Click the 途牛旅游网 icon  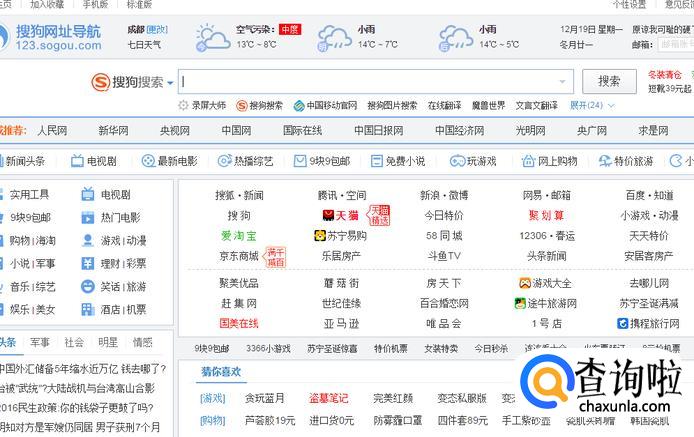[x=520, y=303]
